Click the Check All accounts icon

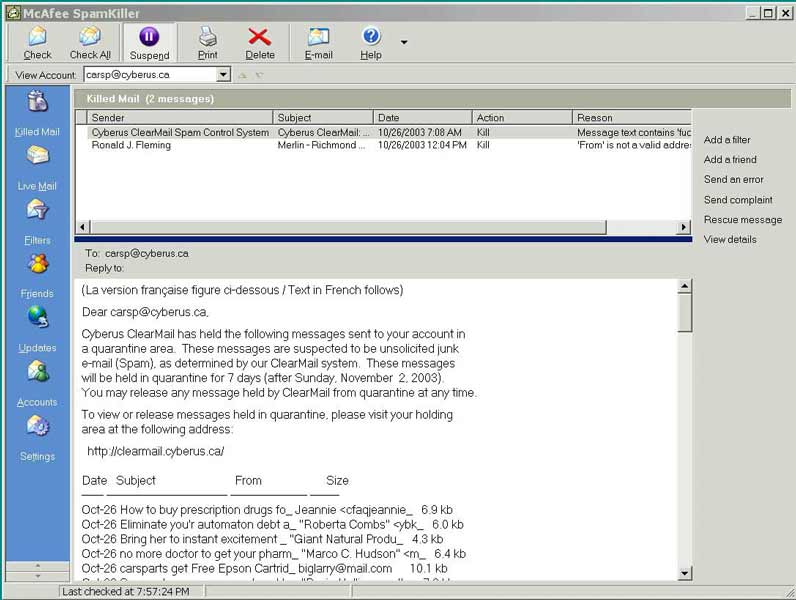pyautogui.click(x=90, y=42)
